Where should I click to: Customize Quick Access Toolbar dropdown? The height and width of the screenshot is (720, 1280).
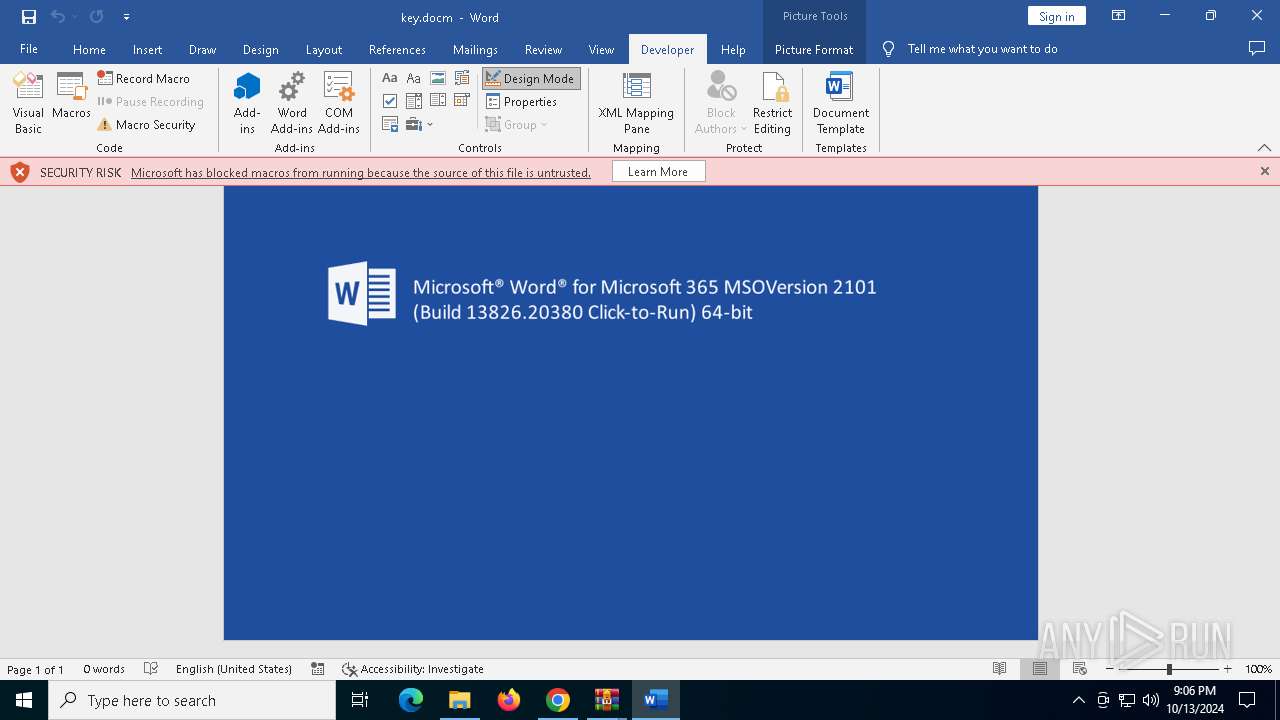[x=126, y=17]
